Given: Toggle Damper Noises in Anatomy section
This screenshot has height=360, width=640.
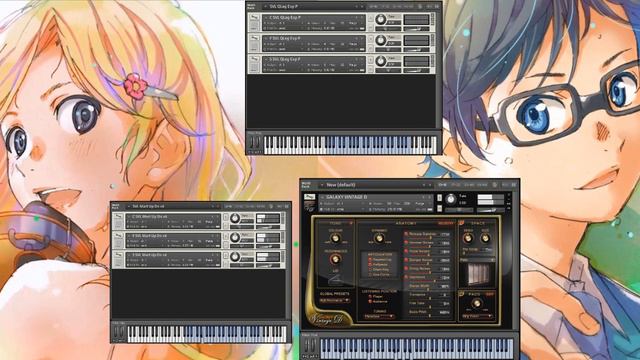Looking at the screenshot, I should point(406,260).
